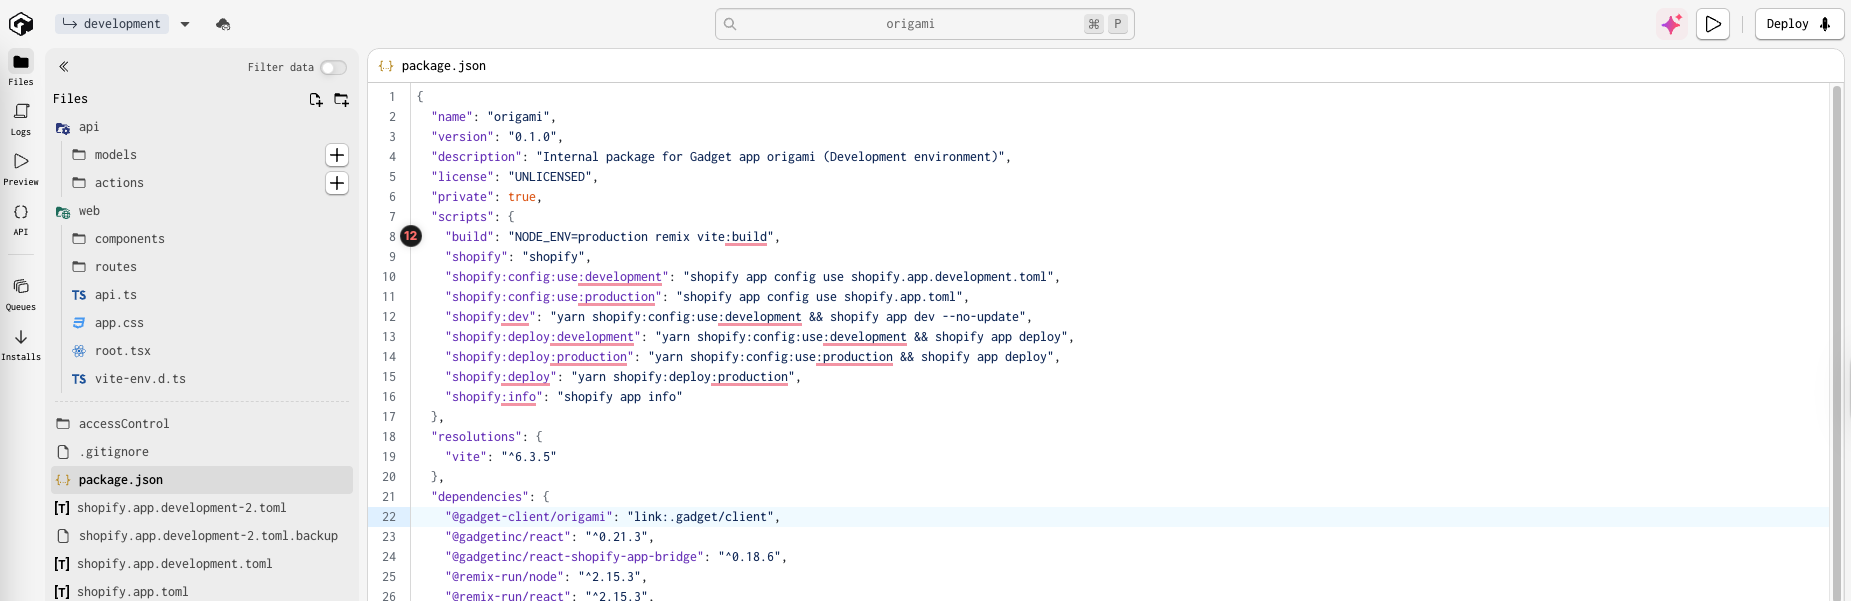The image size is (1851, 601).
Task: Open the Installs sidebar panel
Action: 21,344
